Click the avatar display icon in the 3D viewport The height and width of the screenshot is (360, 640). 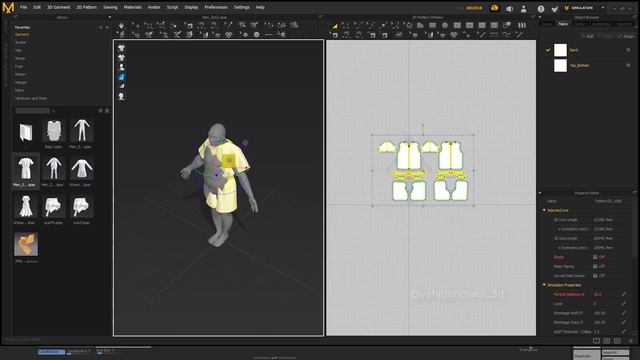click(121, 67)
